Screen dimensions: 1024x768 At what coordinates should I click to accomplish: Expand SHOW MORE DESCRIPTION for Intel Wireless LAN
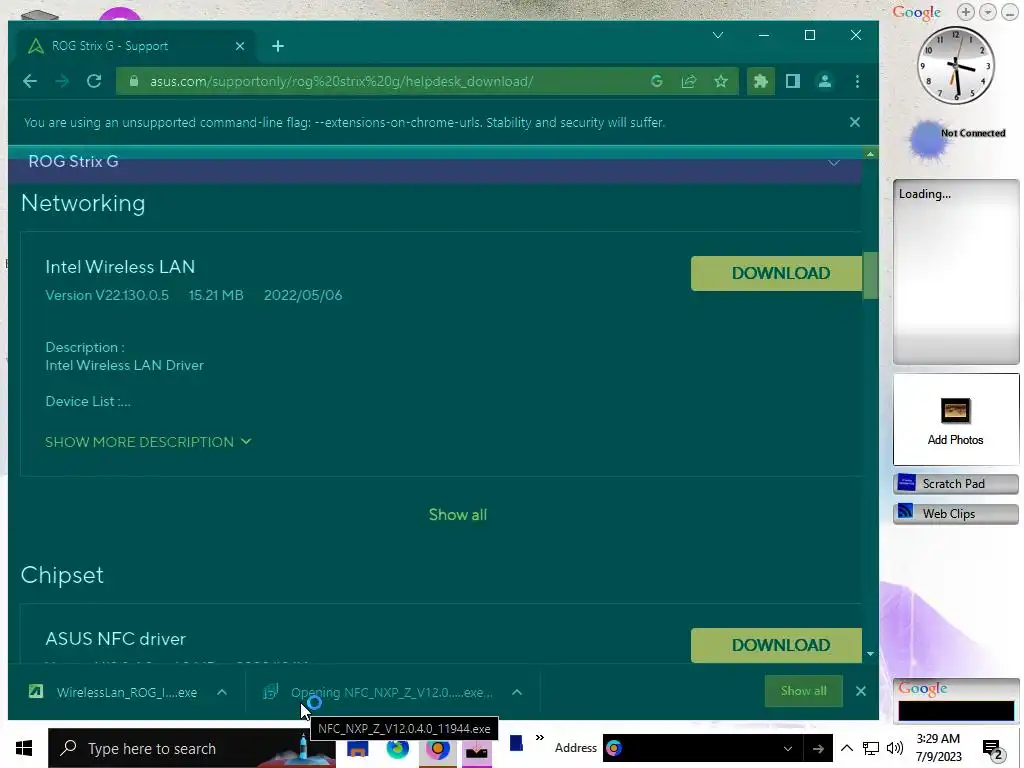click(x=148, y=442)
